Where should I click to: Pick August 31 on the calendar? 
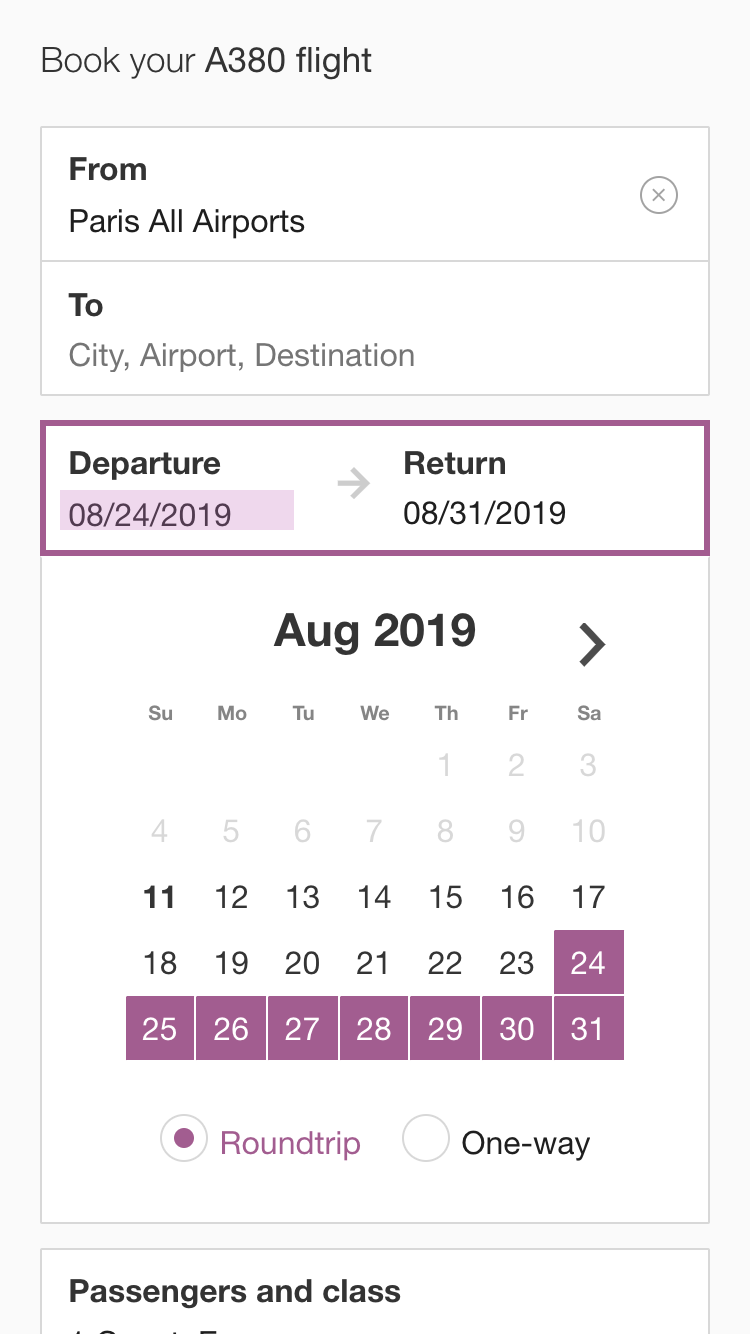click(x=588, y=1028)
